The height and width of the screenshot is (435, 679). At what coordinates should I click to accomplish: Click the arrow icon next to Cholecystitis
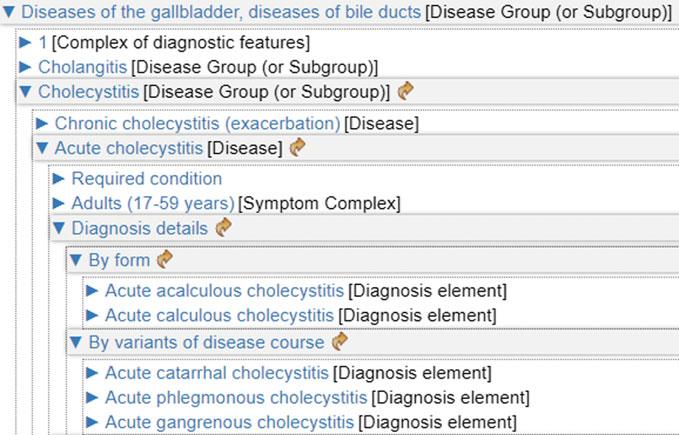coord(405,92)
